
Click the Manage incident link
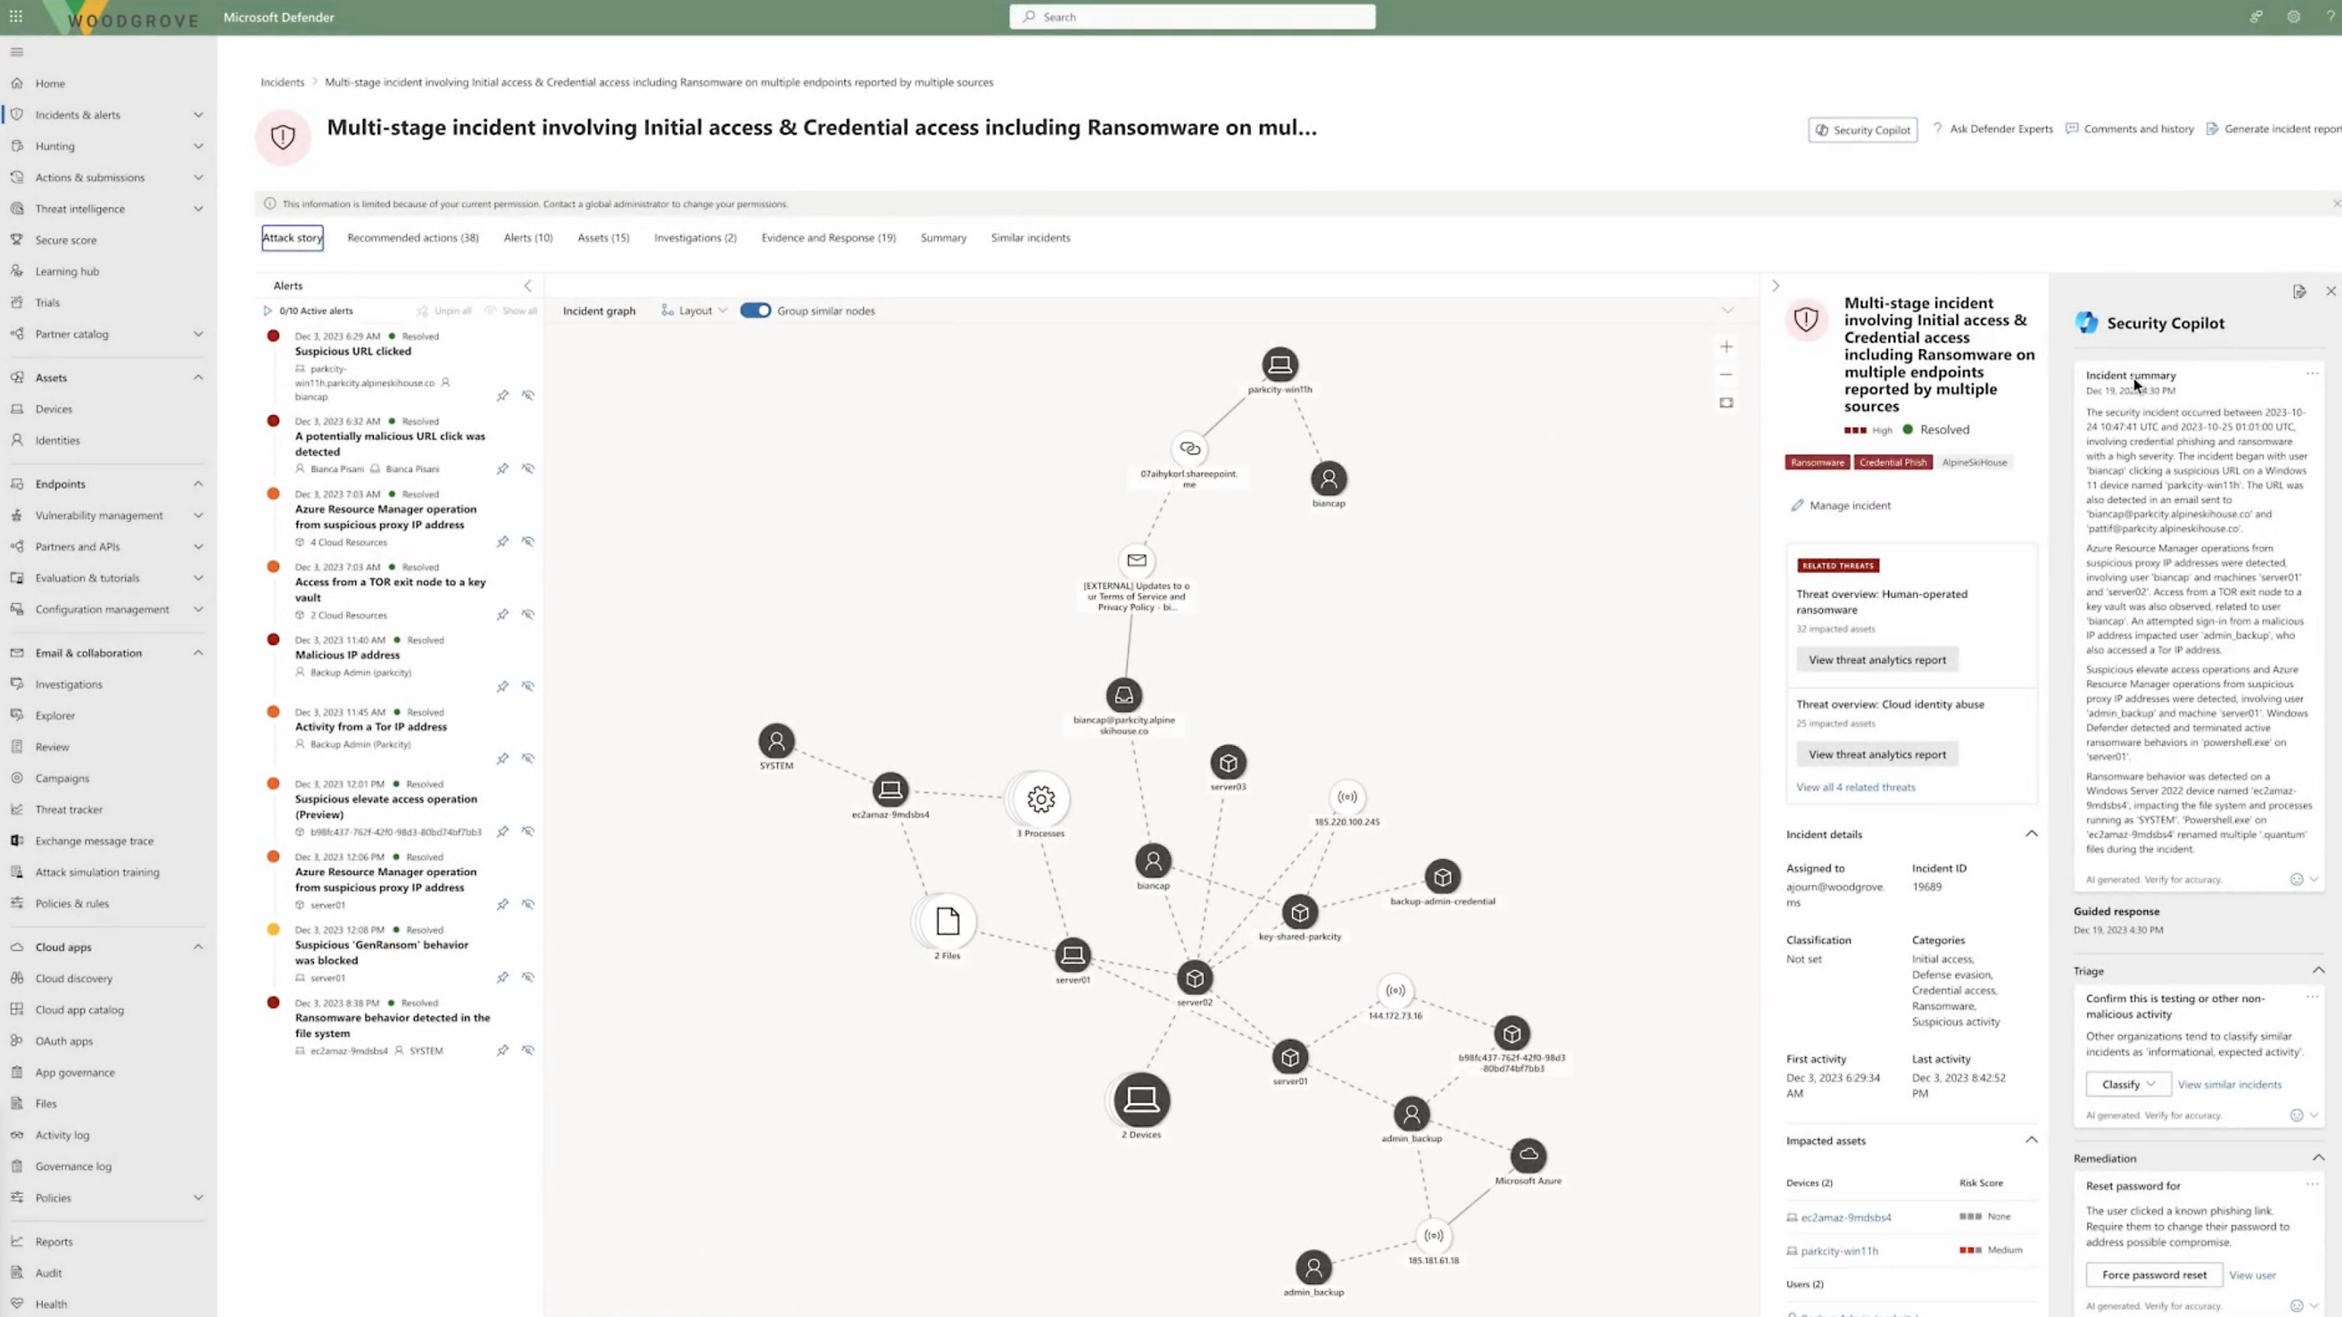coord(1851,503)
